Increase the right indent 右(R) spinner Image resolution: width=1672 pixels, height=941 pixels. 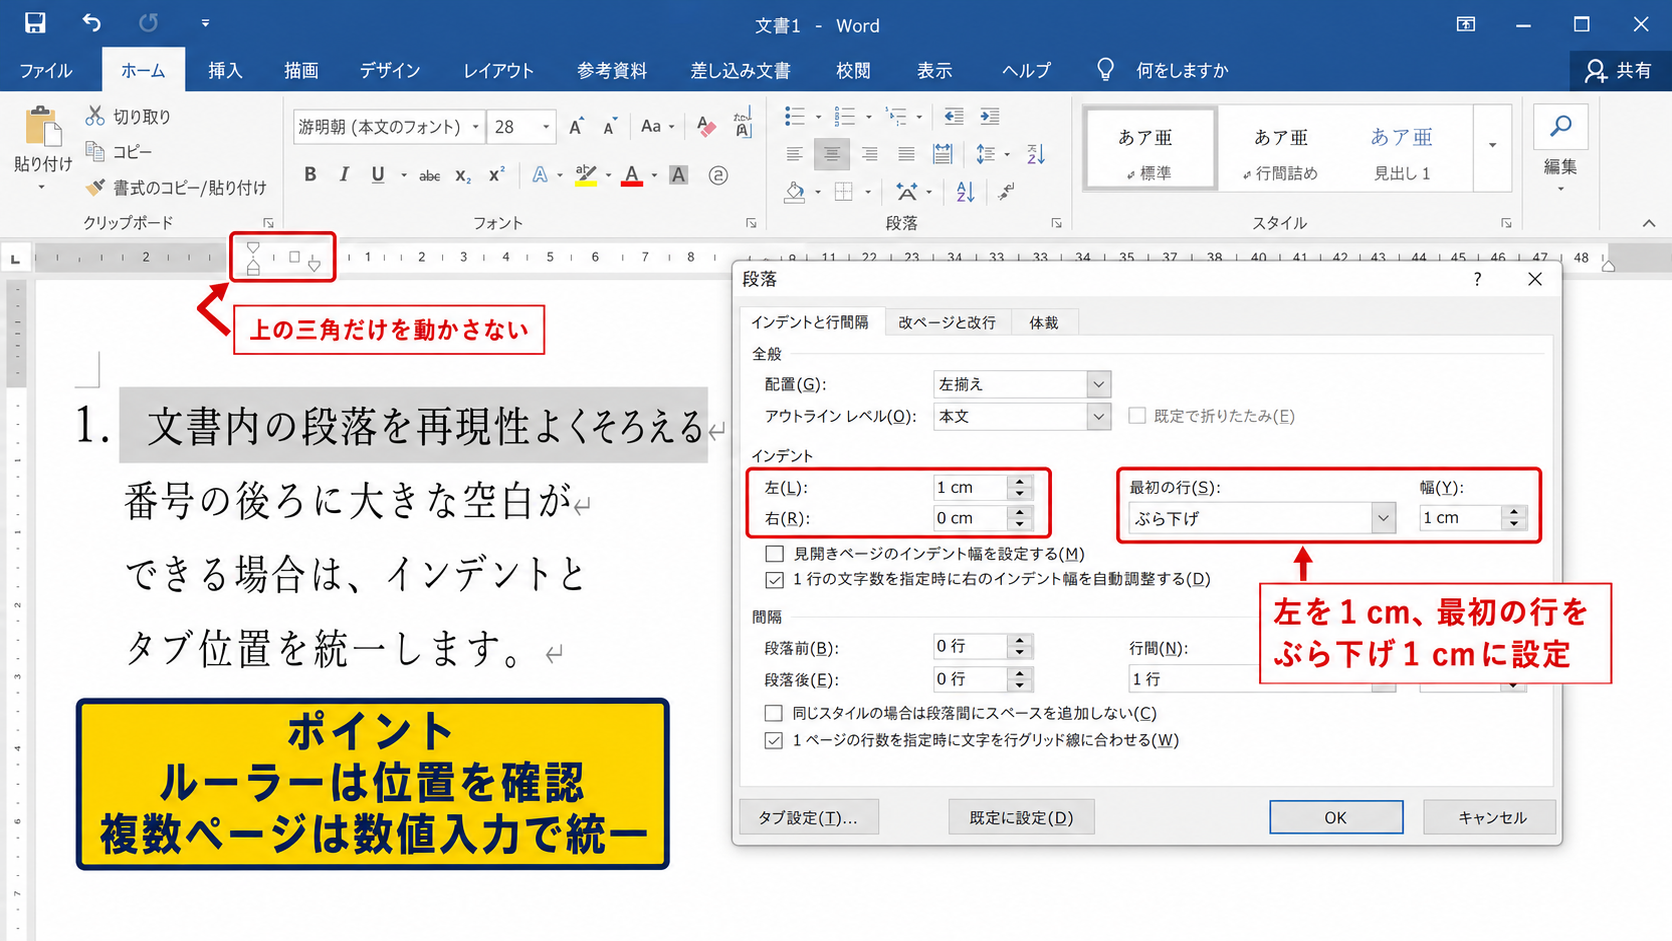[1020, 512]
